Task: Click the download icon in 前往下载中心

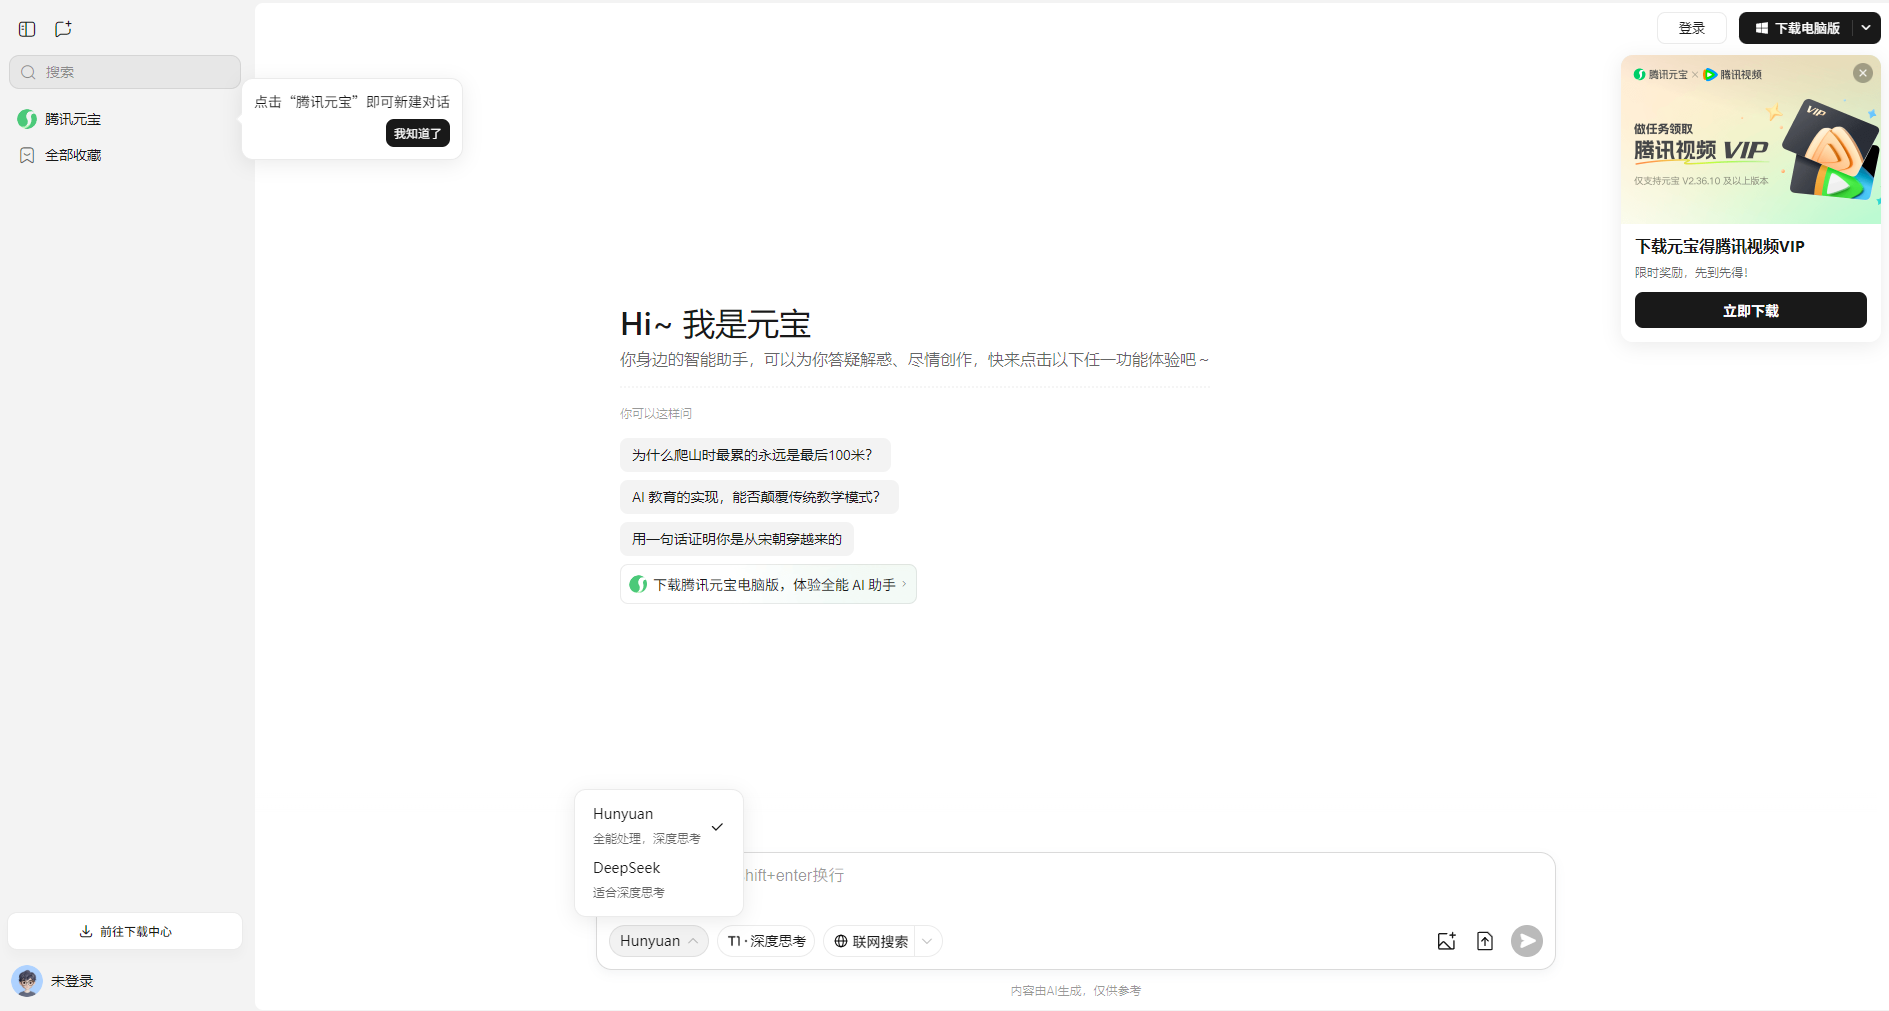Action: tap(86, 931)
